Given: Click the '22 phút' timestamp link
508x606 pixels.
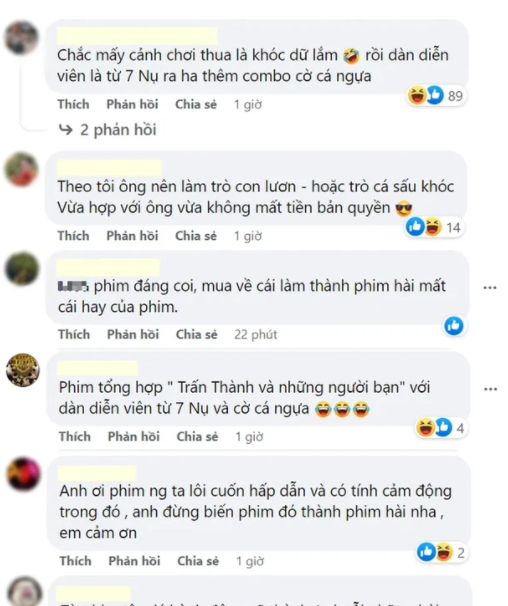Looking at the screenshot, I should (x=256, y=335).
